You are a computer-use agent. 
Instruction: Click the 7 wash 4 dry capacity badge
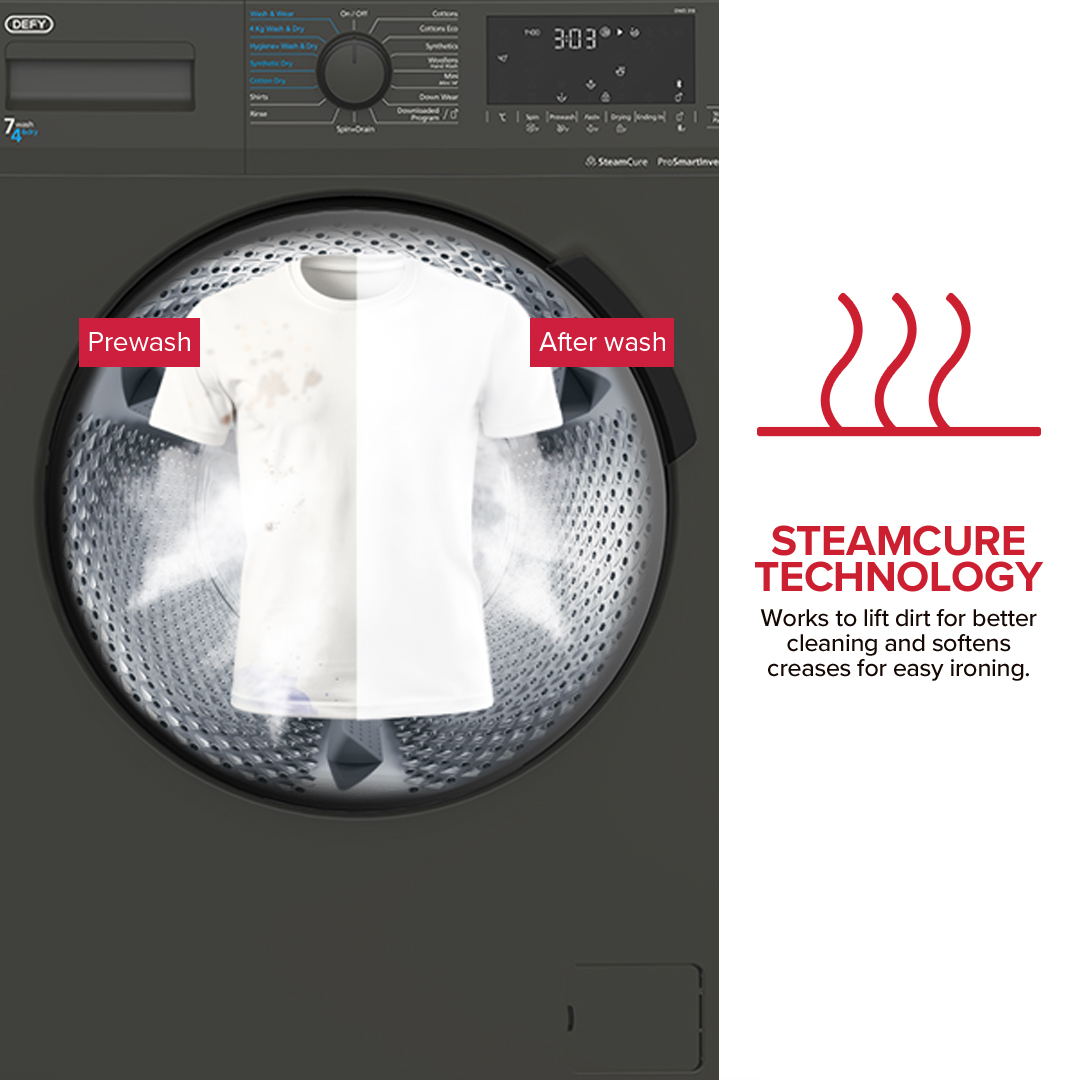[20, 129]
